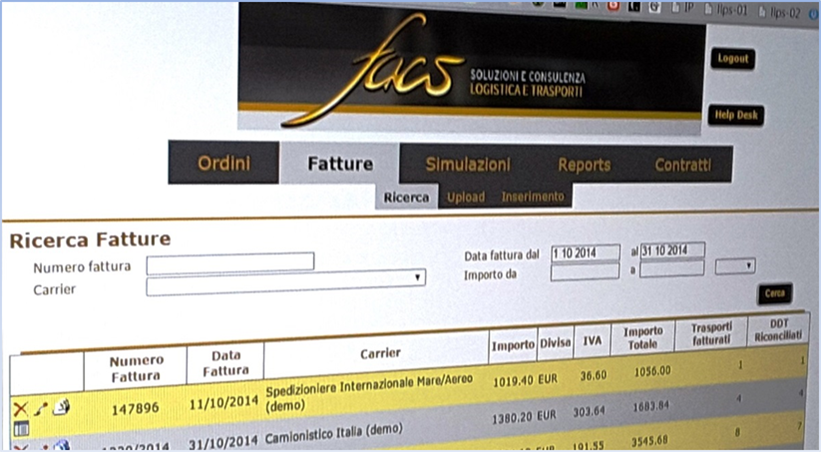The height and width of the screenshot is (452, 821).
Task: Open the Help Desk button
Action: (x=735, y=115)
